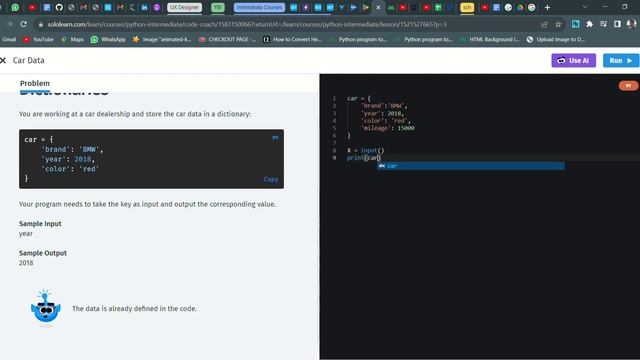Expand the green YBI tab group
640x360 pixels.
[218, 7]
